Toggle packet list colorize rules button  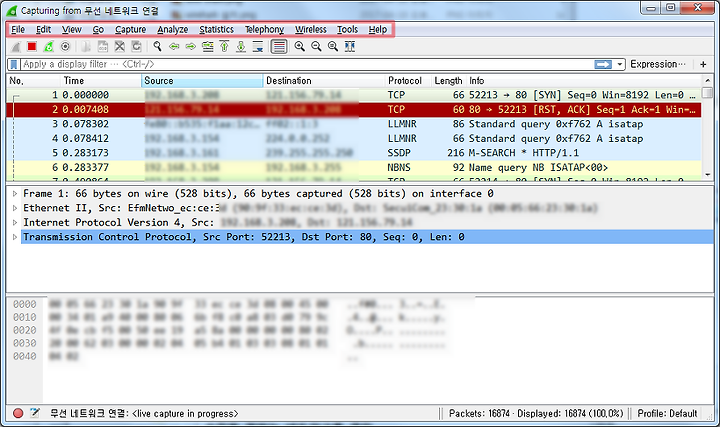[x=279, y=46]
